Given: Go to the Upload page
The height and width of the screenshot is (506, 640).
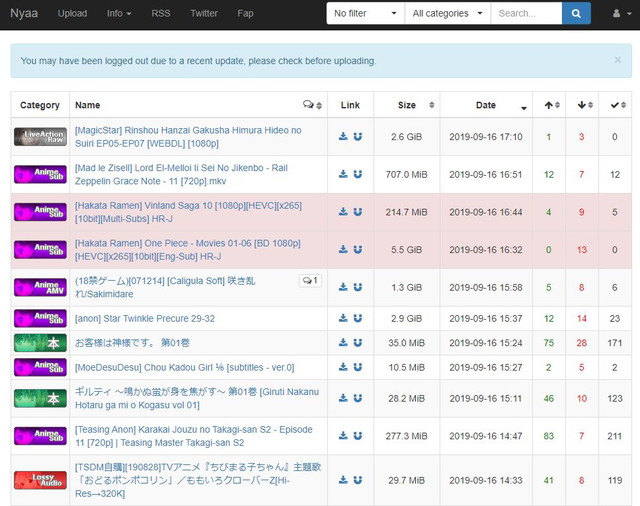Looking at the screenshot, I should (72, 13).
